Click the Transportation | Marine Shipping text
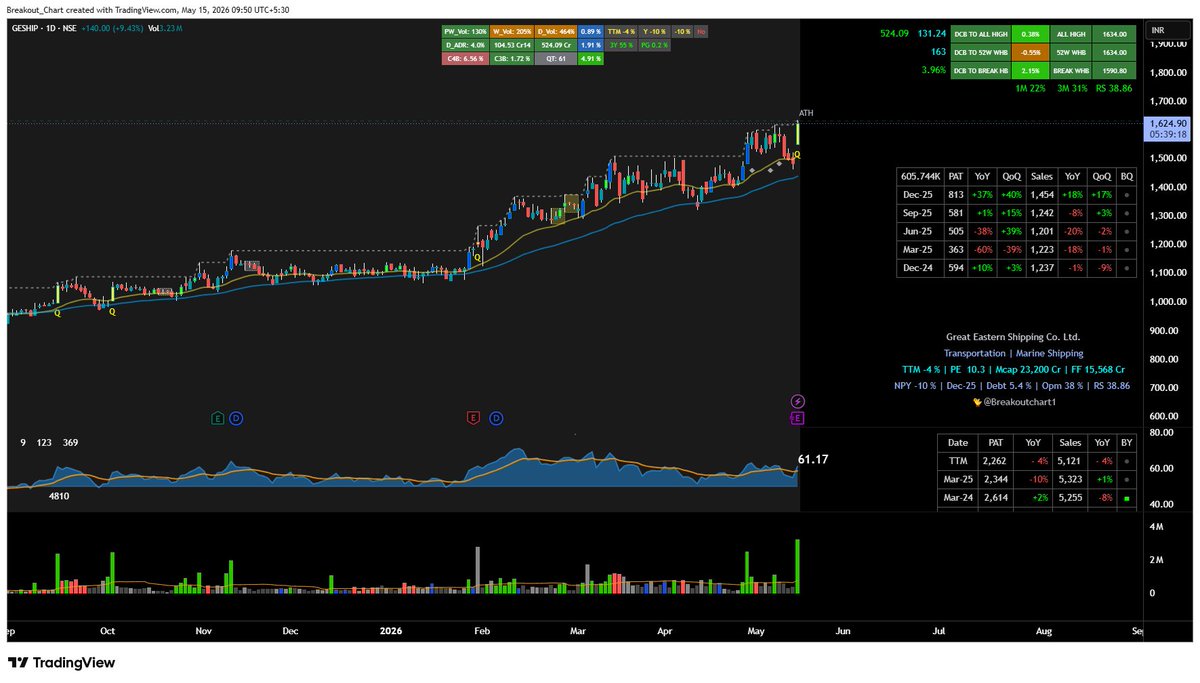 pos(1013,353)
